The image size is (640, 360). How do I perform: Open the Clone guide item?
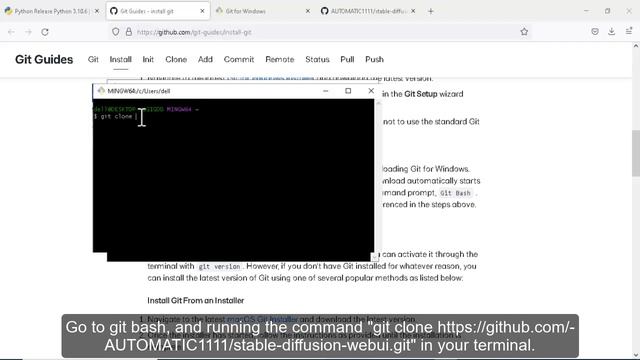[176, 60]
